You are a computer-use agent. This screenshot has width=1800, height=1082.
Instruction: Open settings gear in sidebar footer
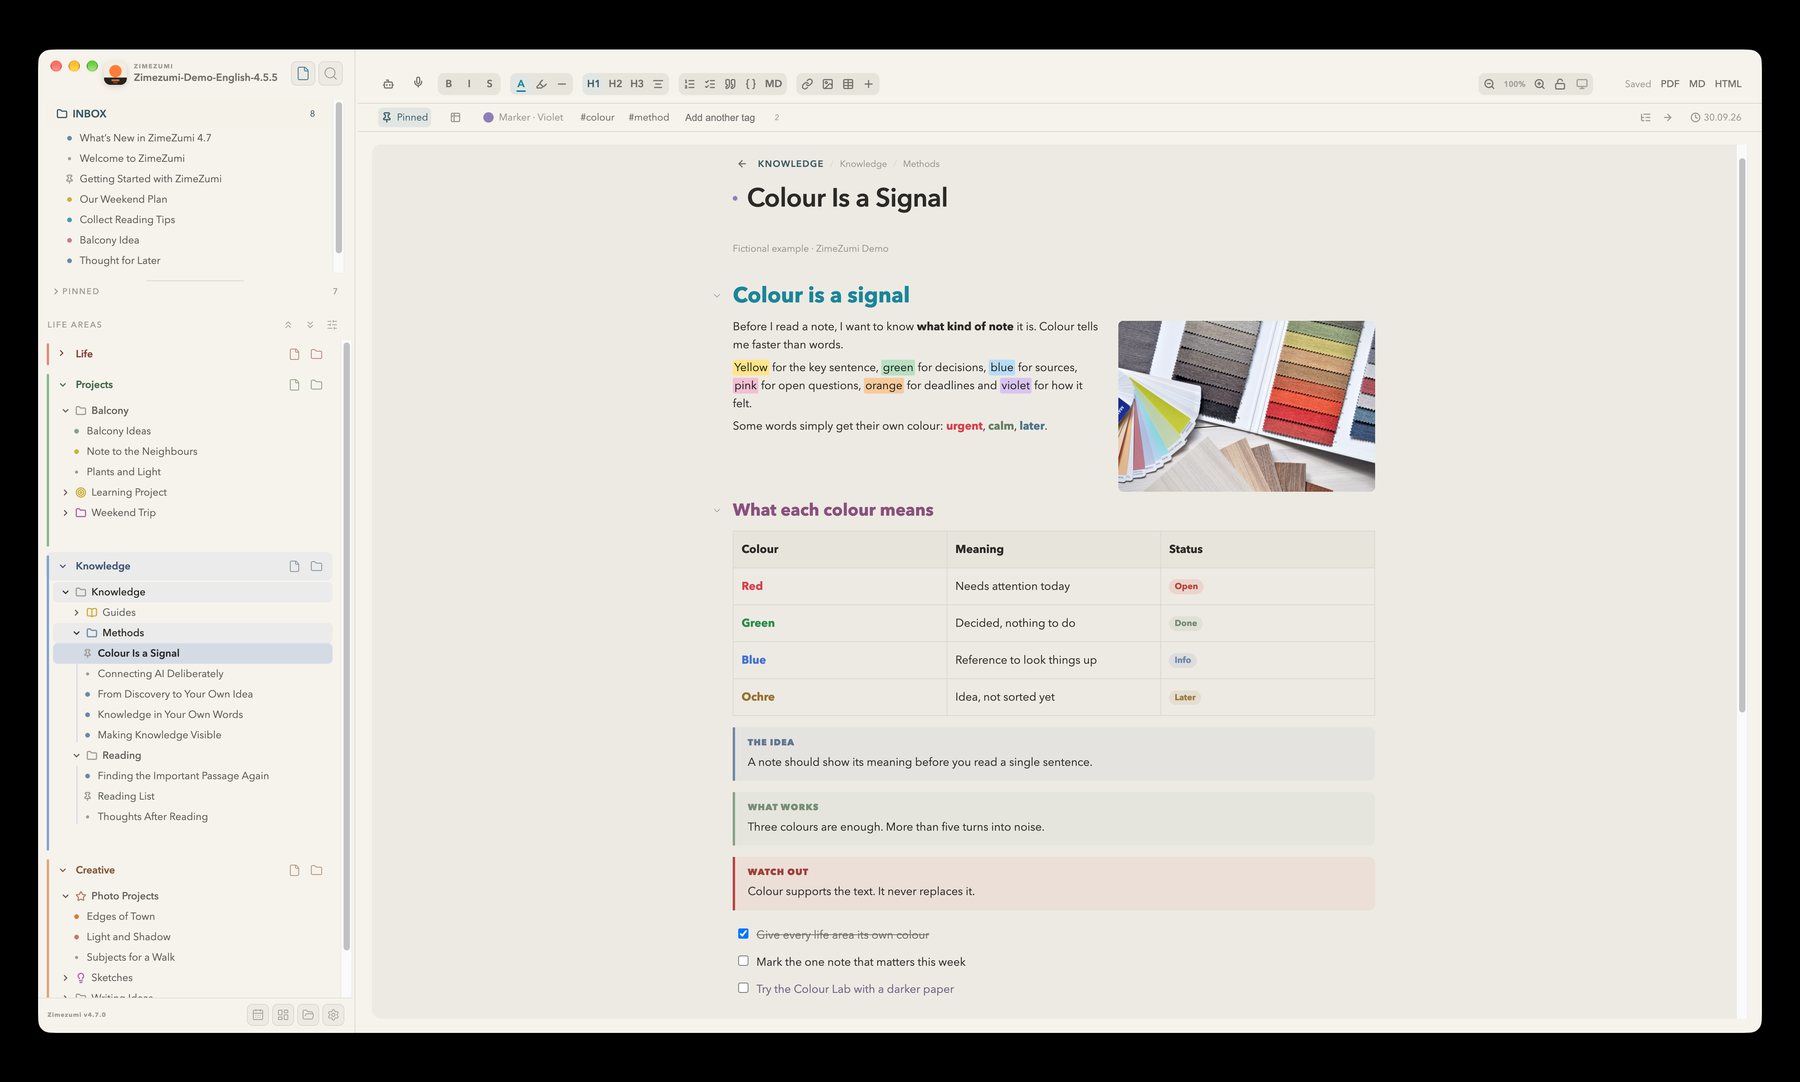[x=333, y=1015]
